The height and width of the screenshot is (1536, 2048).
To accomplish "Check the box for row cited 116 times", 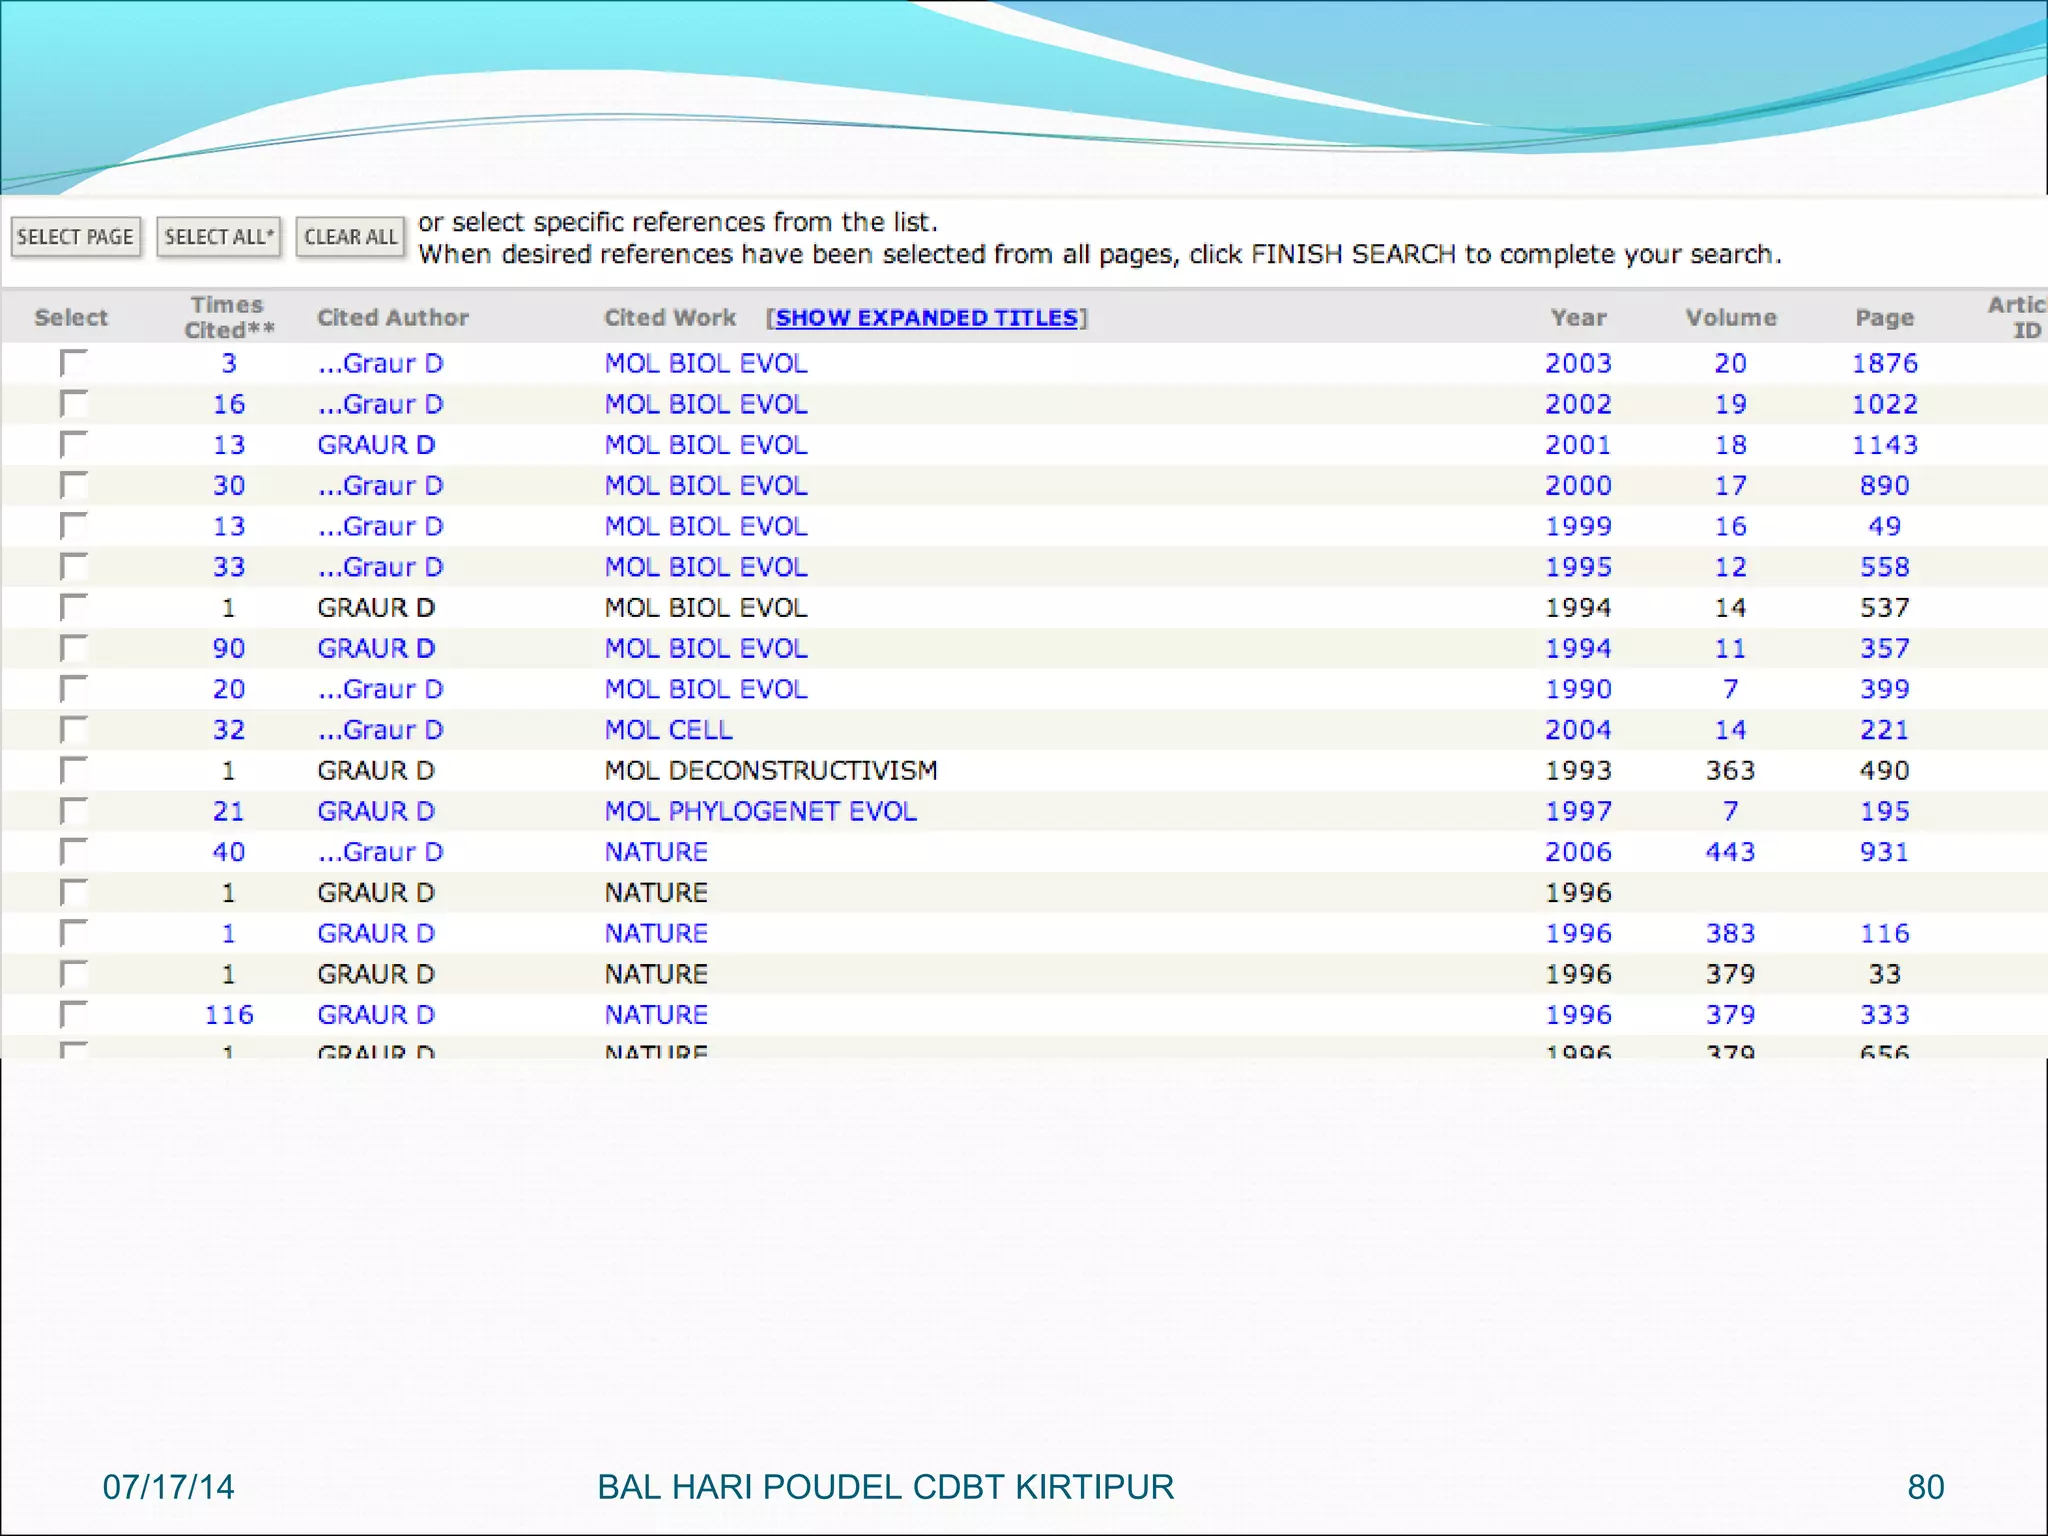I will [73, 1015].
